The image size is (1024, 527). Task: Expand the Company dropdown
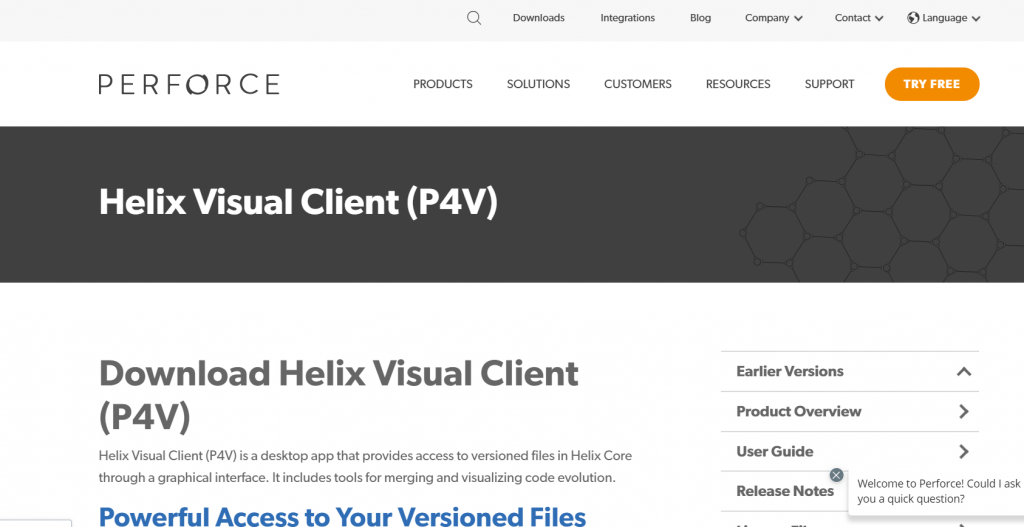(774, 18)
